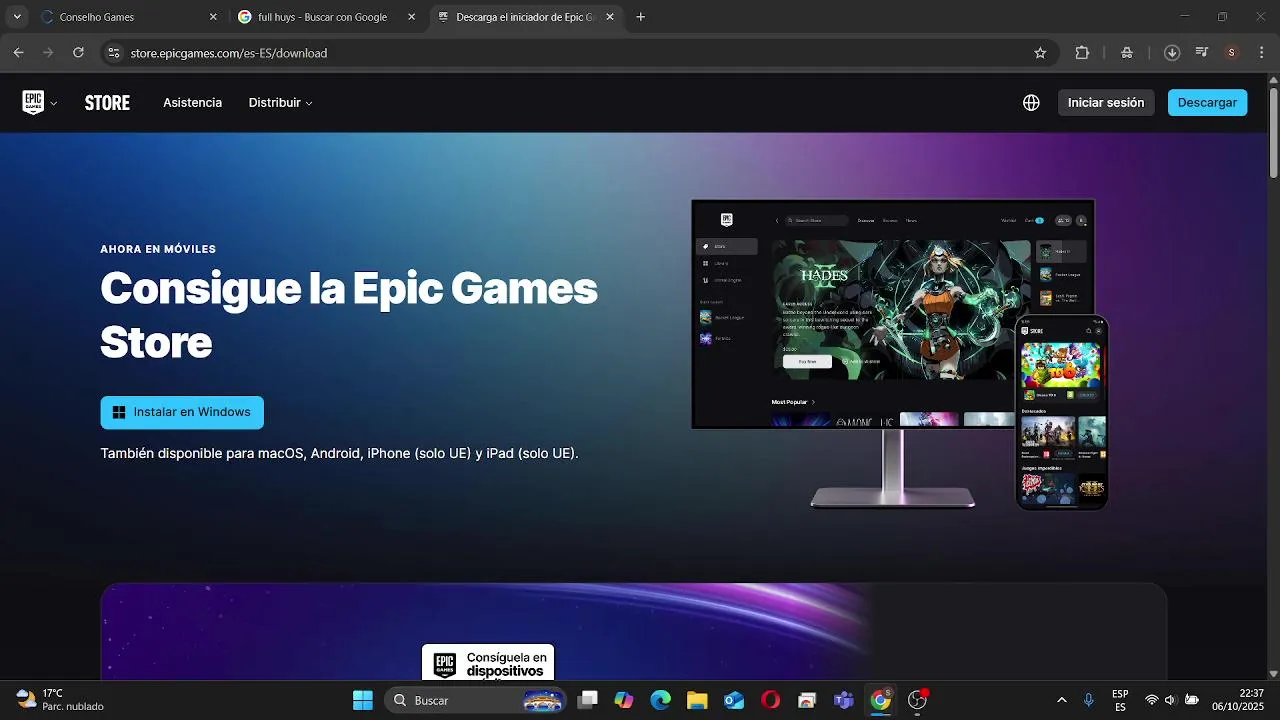Screen dimensions: 1280x720
Task: Open Chrome icon on the taskbar
Action: (x=881, y=700)
